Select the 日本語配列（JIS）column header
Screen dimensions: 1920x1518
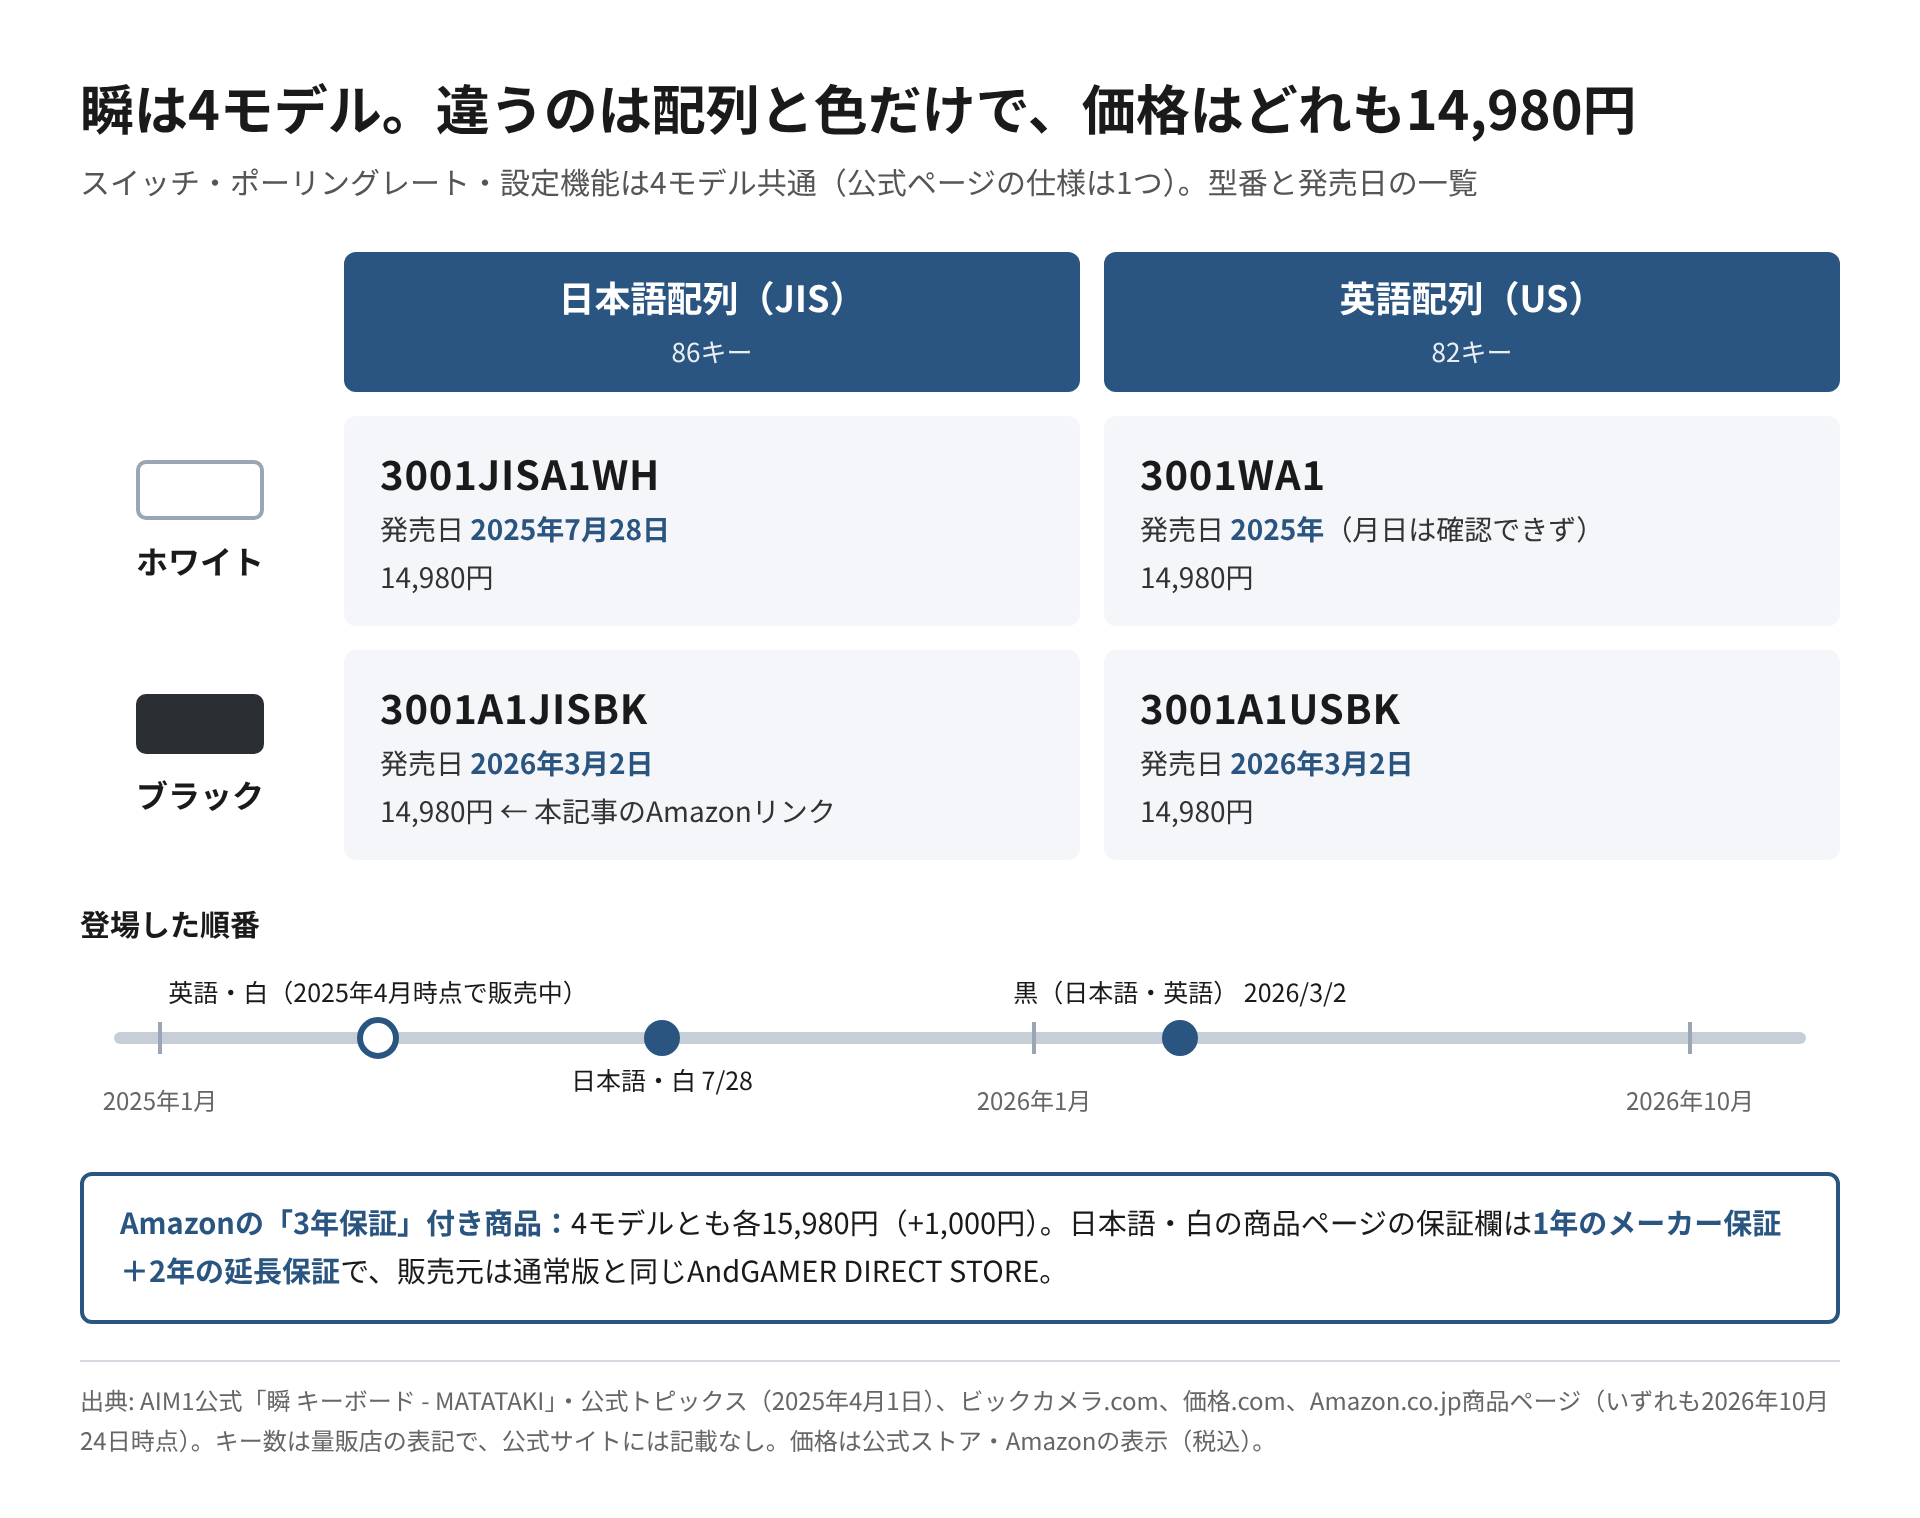[x=712, y=322]
